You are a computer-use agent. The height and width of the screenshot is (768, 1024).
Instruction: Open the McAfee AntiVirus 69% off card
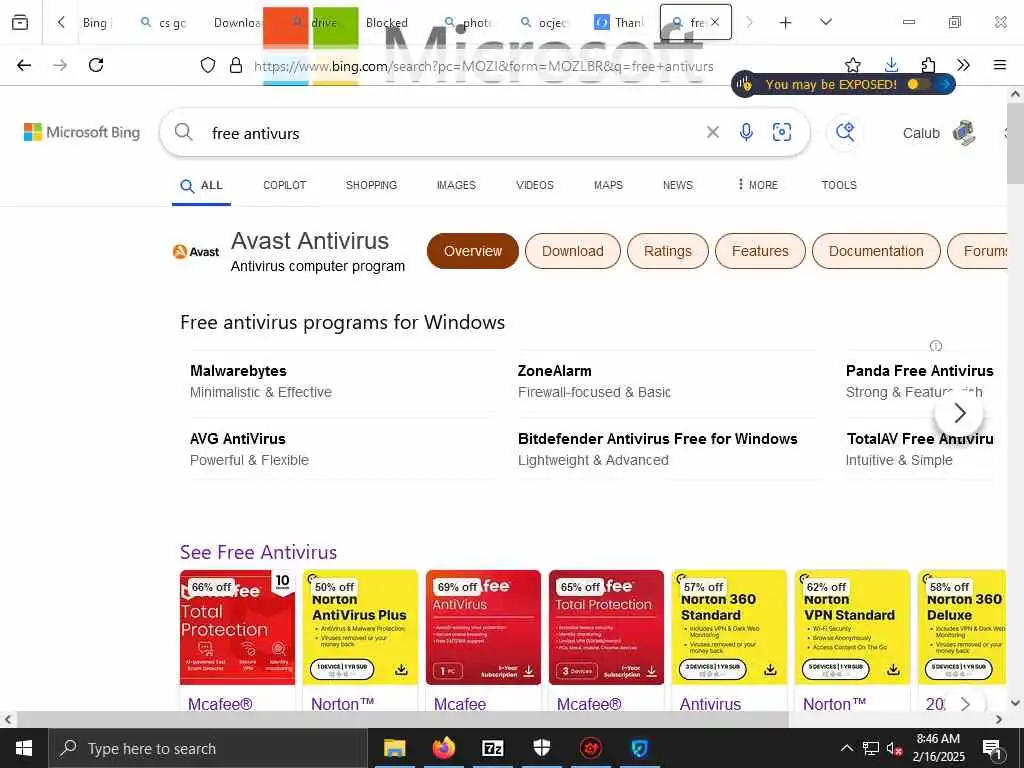pyautogui.click(x=483, y=628)
